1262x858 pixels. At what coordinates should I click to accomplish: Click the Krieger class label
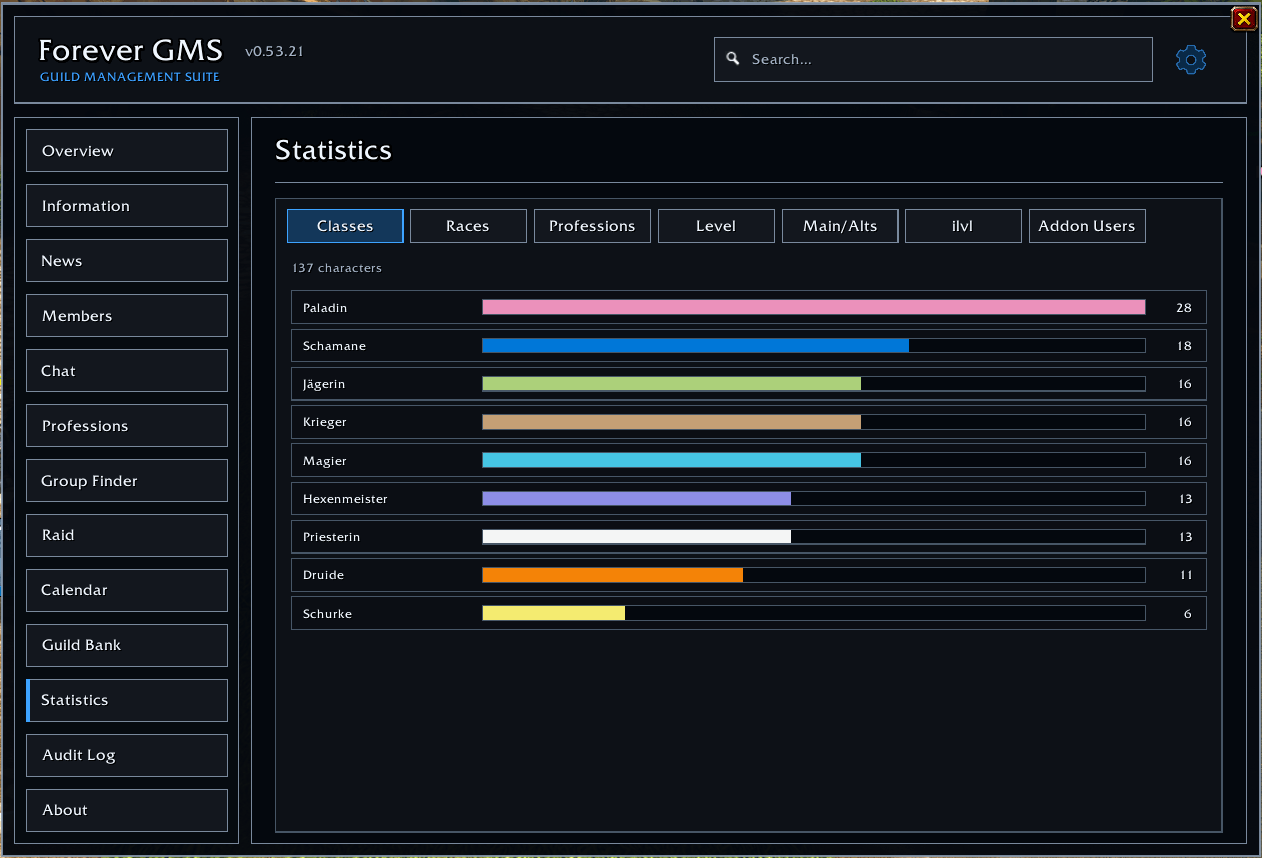[x=325, y=422]
